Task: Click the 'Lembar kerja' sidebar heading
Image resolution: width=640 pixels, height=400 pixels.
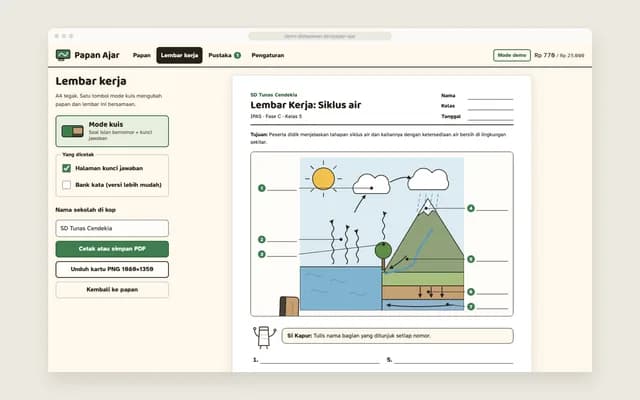Action: [x=91, y=81]
